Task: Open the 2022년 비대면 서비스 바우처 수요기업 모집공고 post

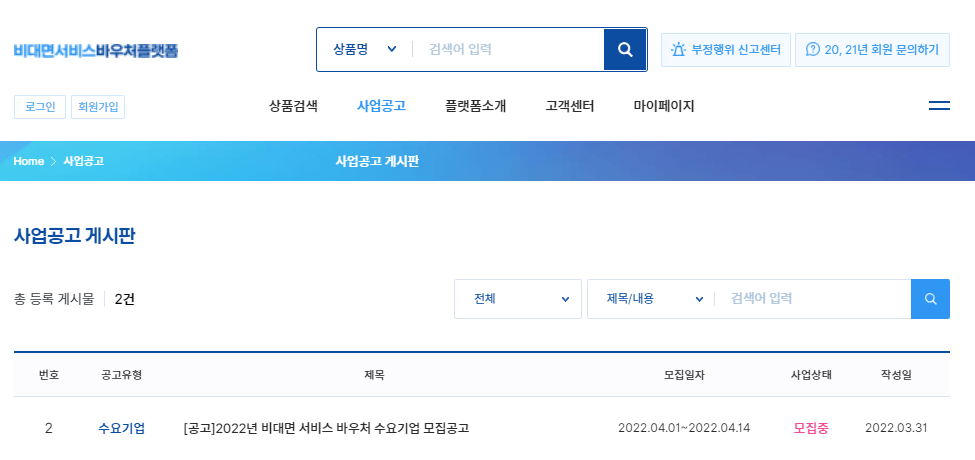Action: pyautogui.click(x=326, y=428)
